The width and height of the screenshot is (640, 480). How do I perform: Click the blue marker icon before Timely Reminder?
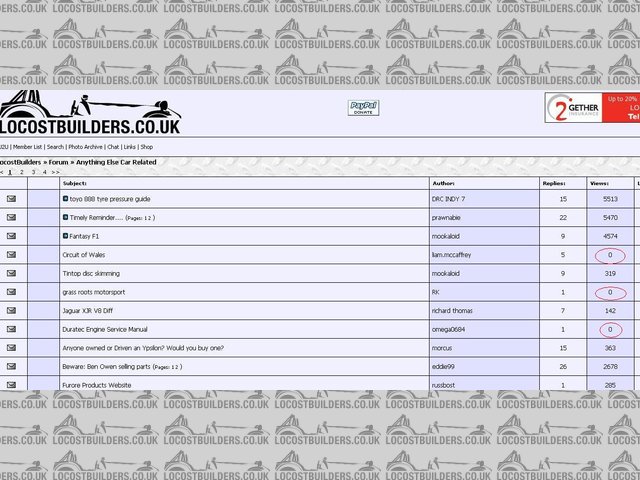tap(65, 217)
